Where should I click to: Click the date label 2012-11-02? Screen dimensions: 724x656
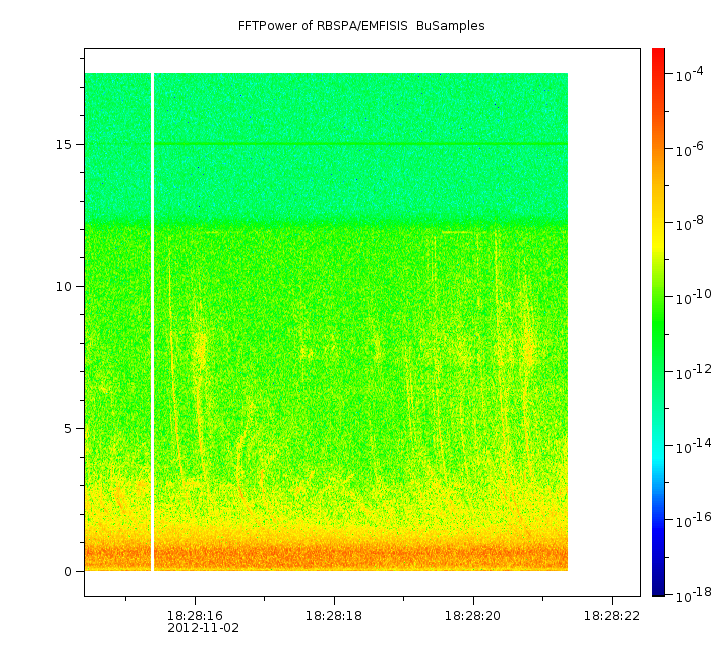point(203,628)
